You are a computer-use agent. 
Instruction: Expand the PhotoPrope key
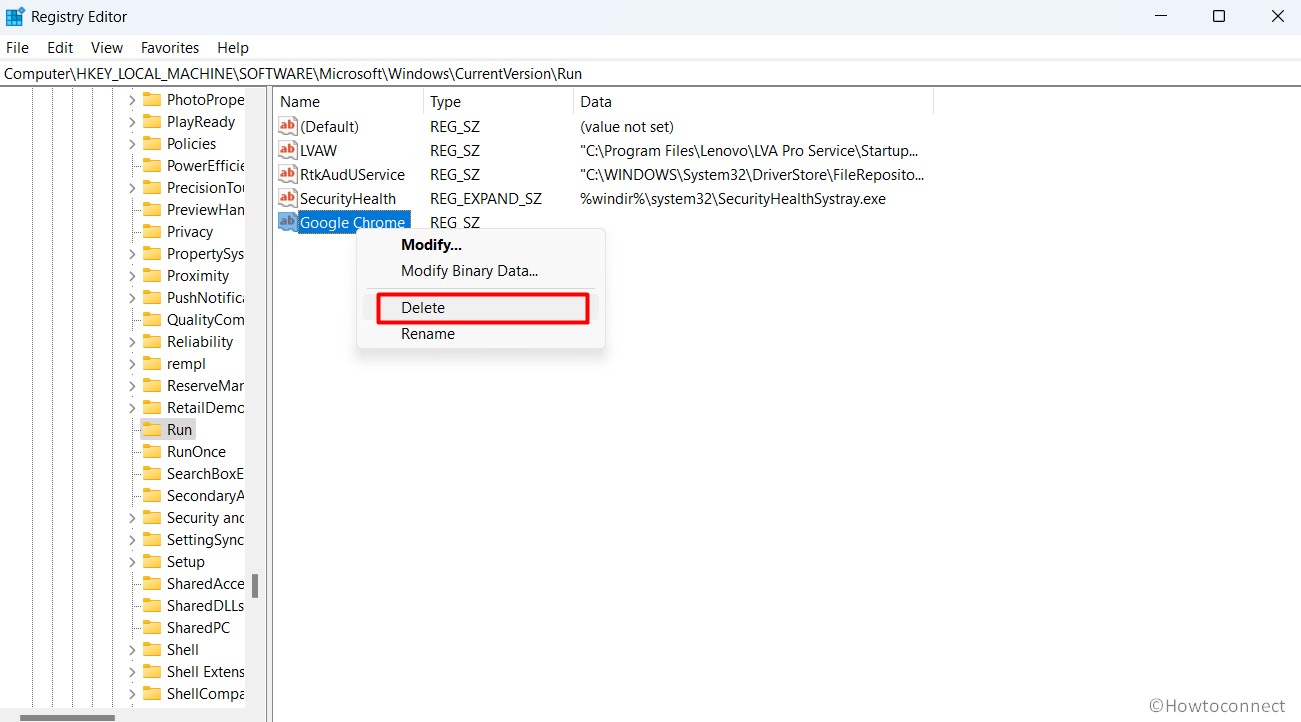coord(132,100)
